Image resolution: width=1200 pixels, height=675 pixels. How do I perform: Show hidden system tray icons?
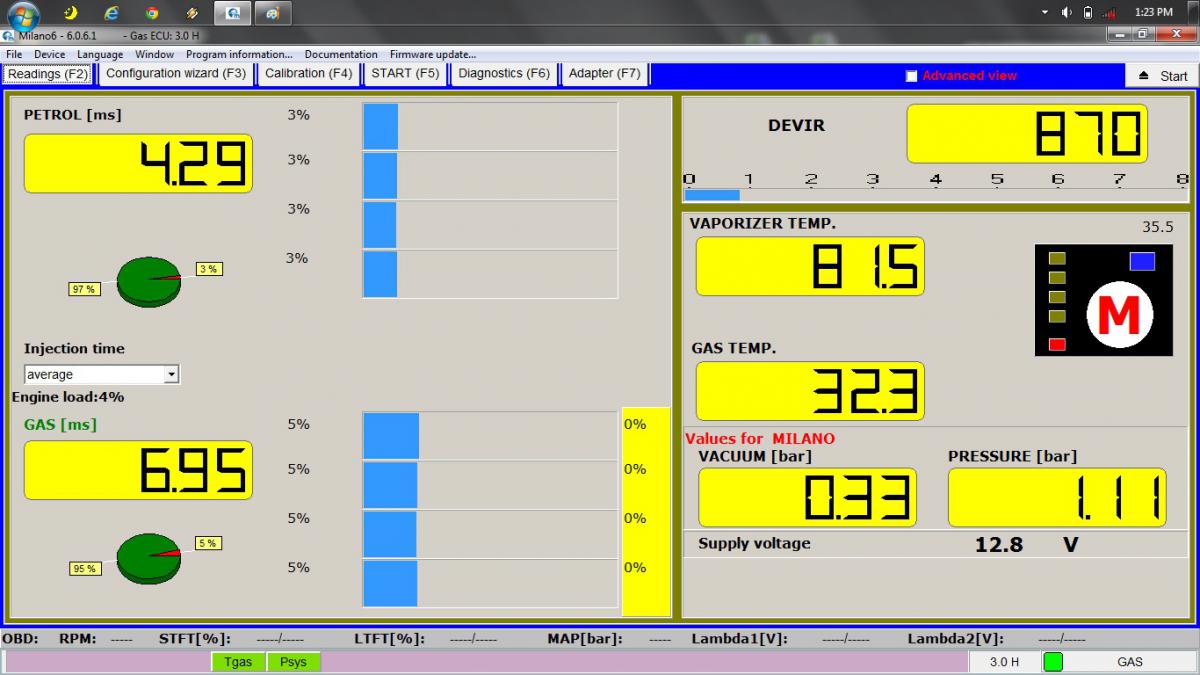(1045, 12)
